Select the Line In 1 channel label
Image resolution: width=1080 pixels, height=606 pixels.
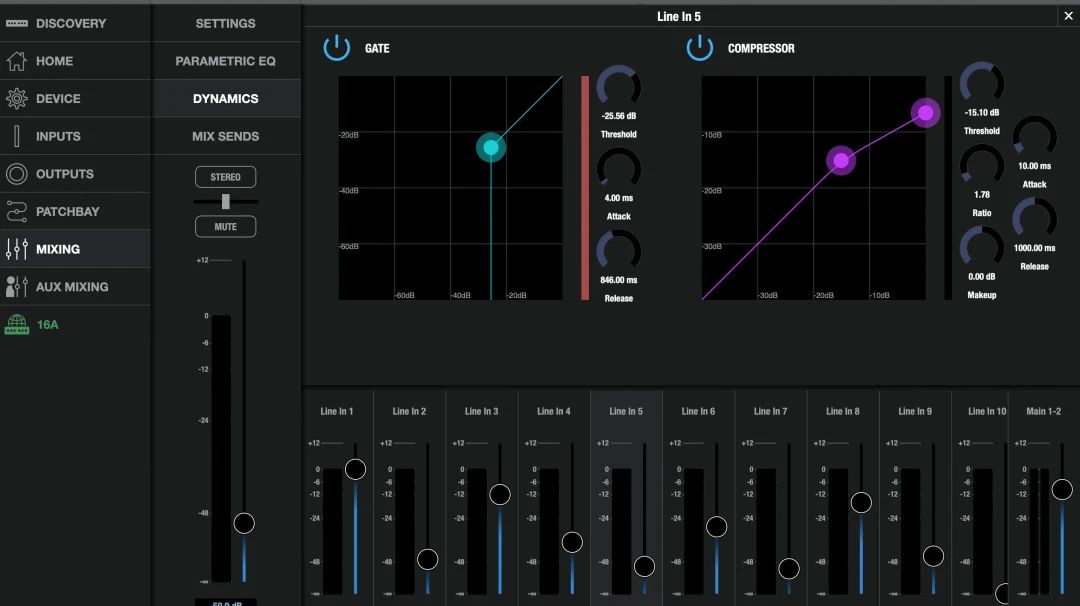(x=337, y=411)
